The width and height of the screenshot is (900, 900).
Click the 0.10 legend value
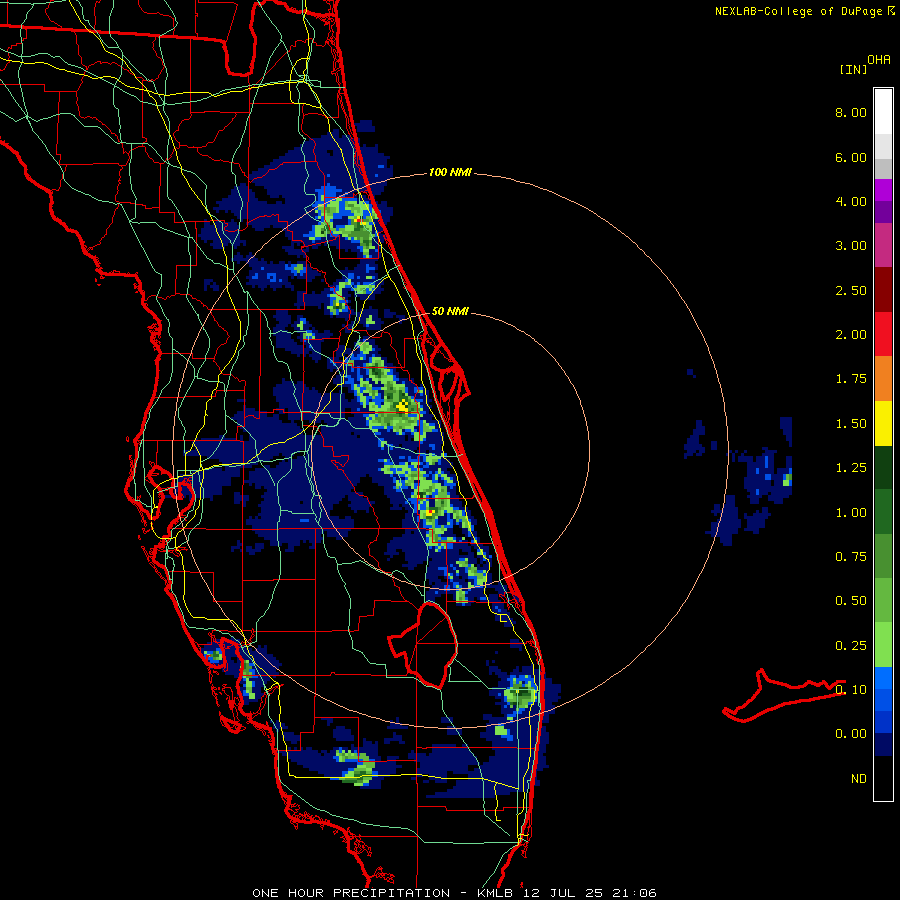tap(851, 690)
